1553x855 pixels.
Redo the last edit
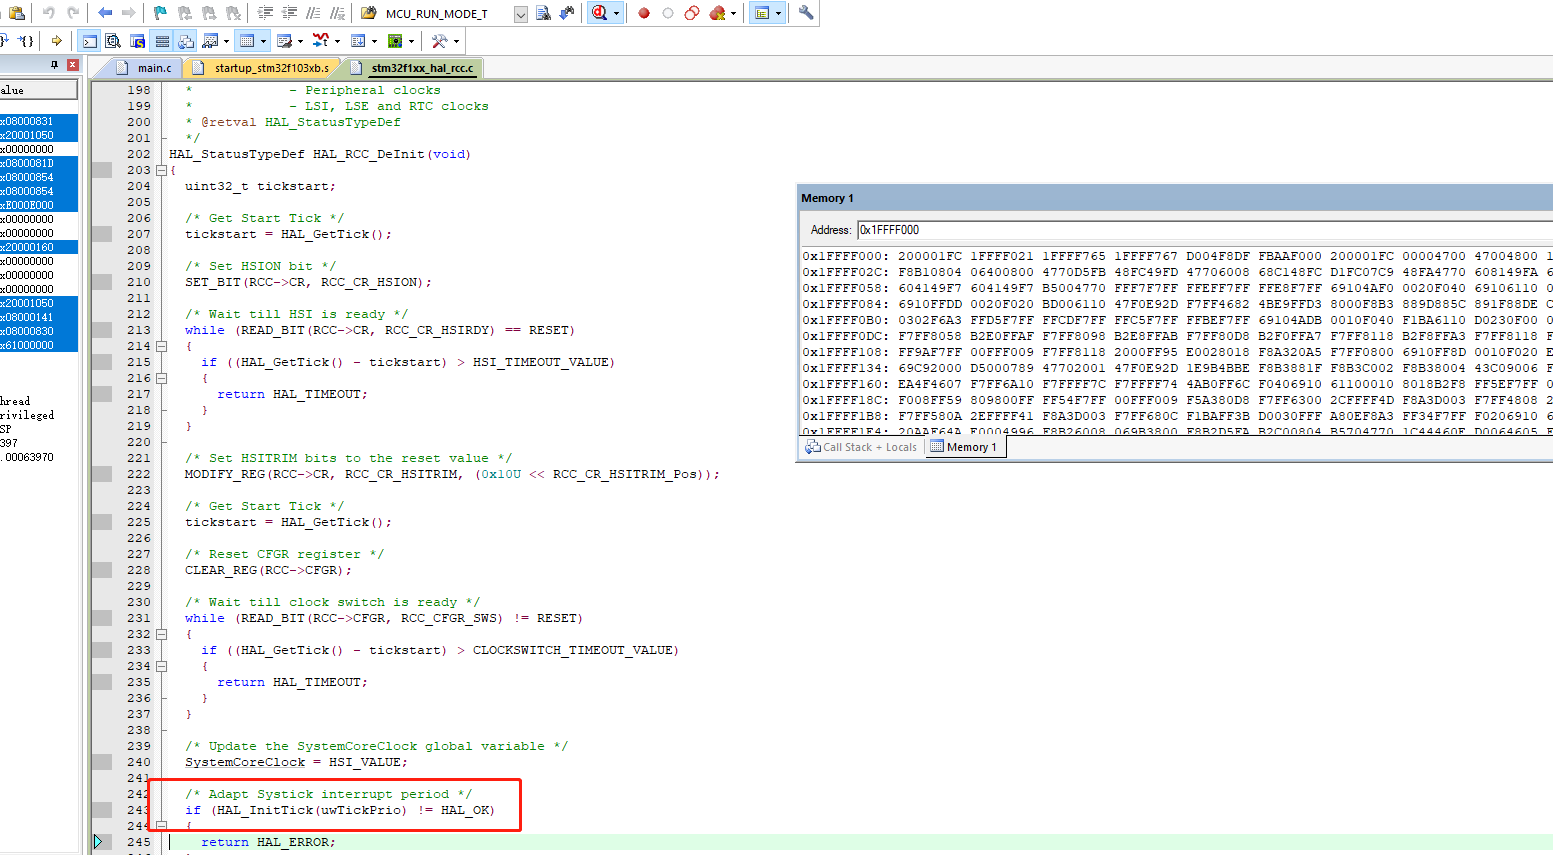[72, 13]
